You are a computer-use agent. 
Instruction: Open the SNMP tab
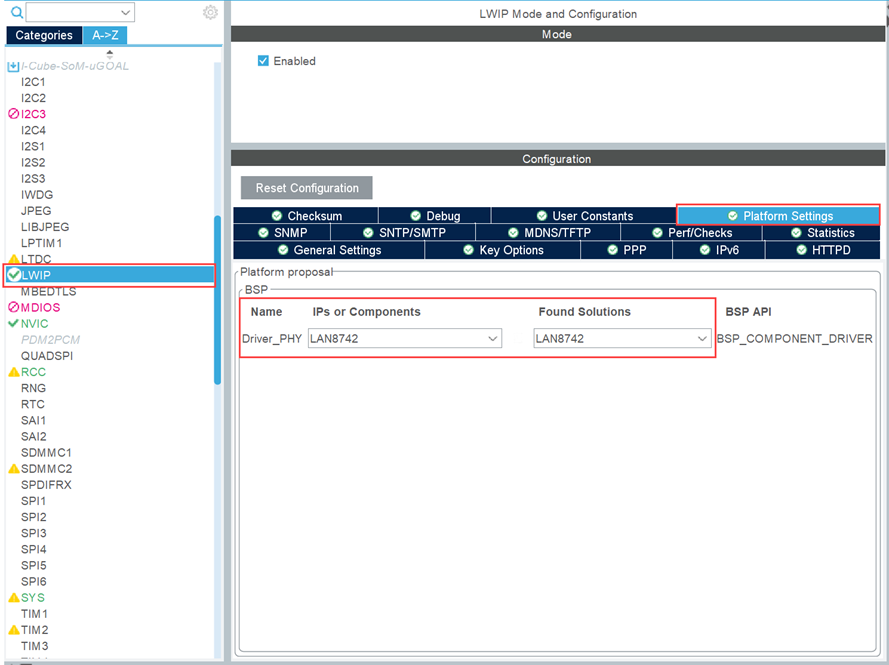pyautogui.click(x=282, y=232)
